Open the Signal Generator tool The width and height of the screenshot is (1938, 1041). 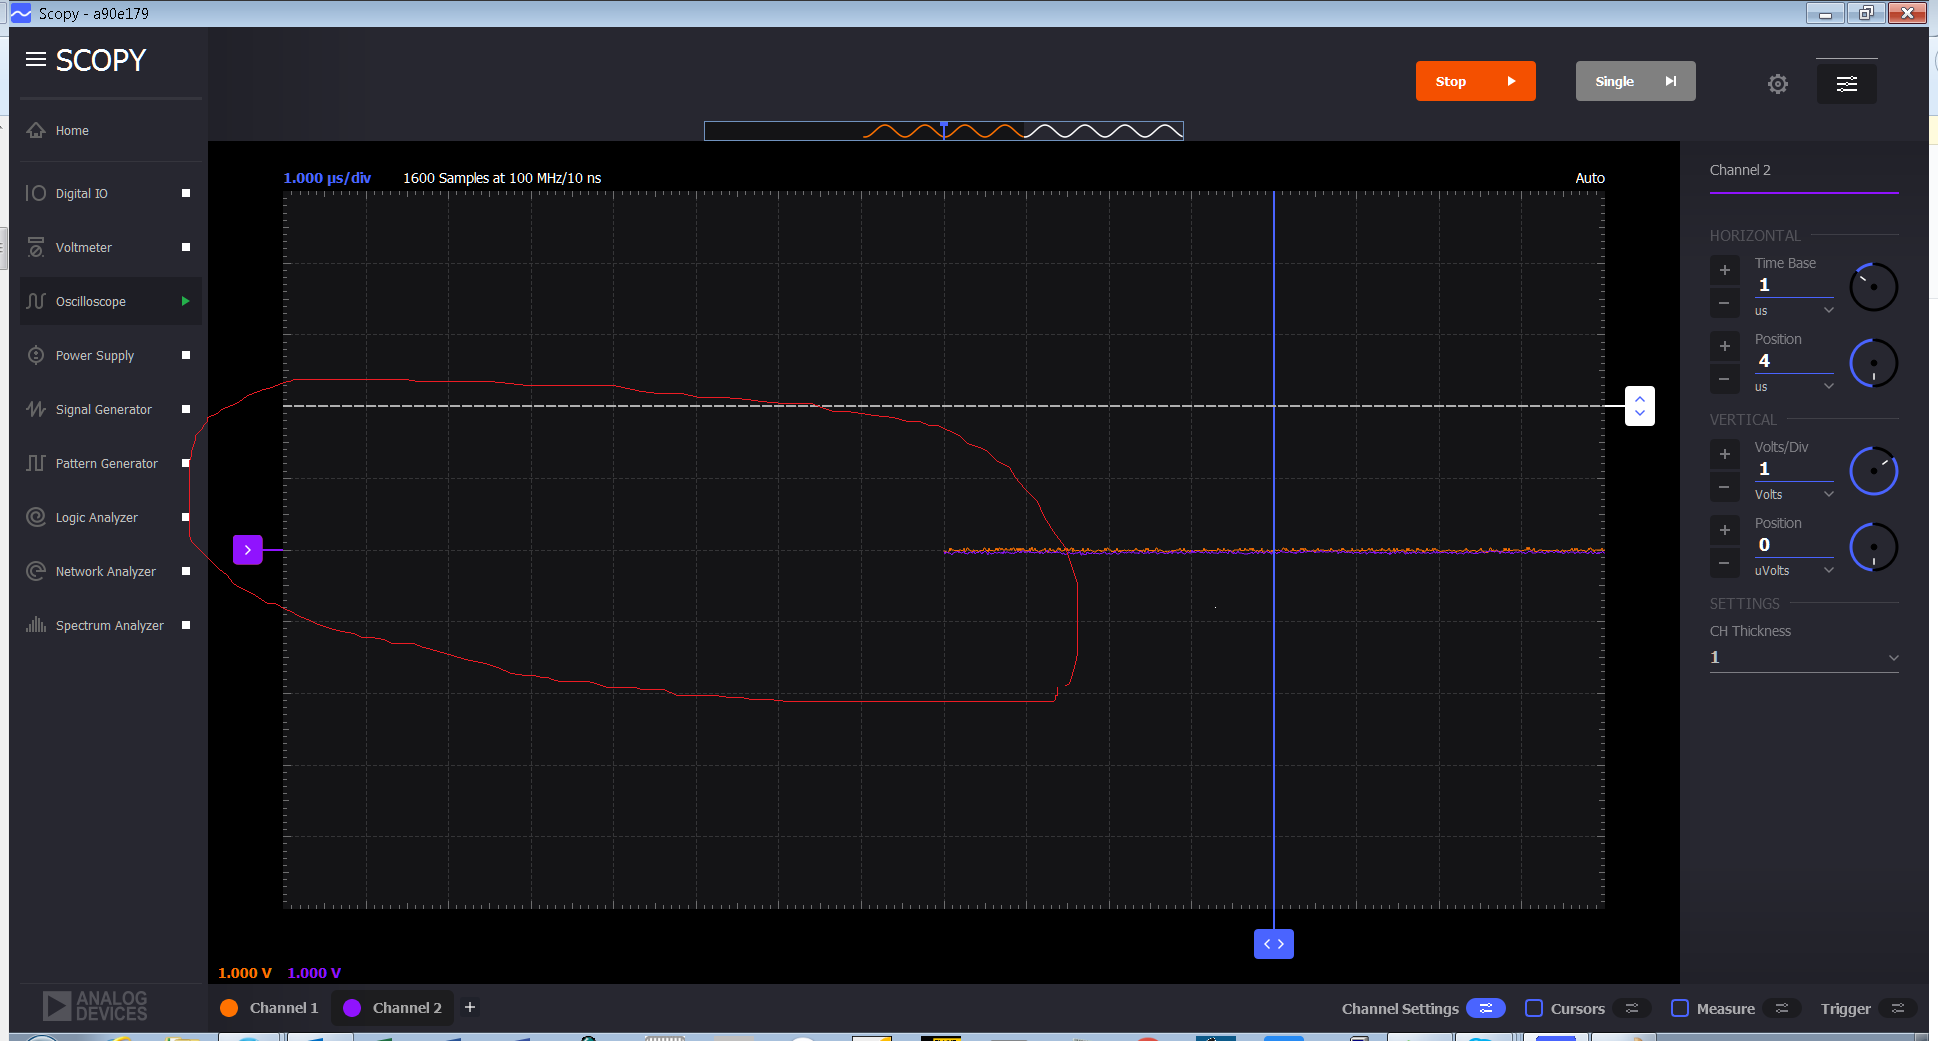pos(110,409)
